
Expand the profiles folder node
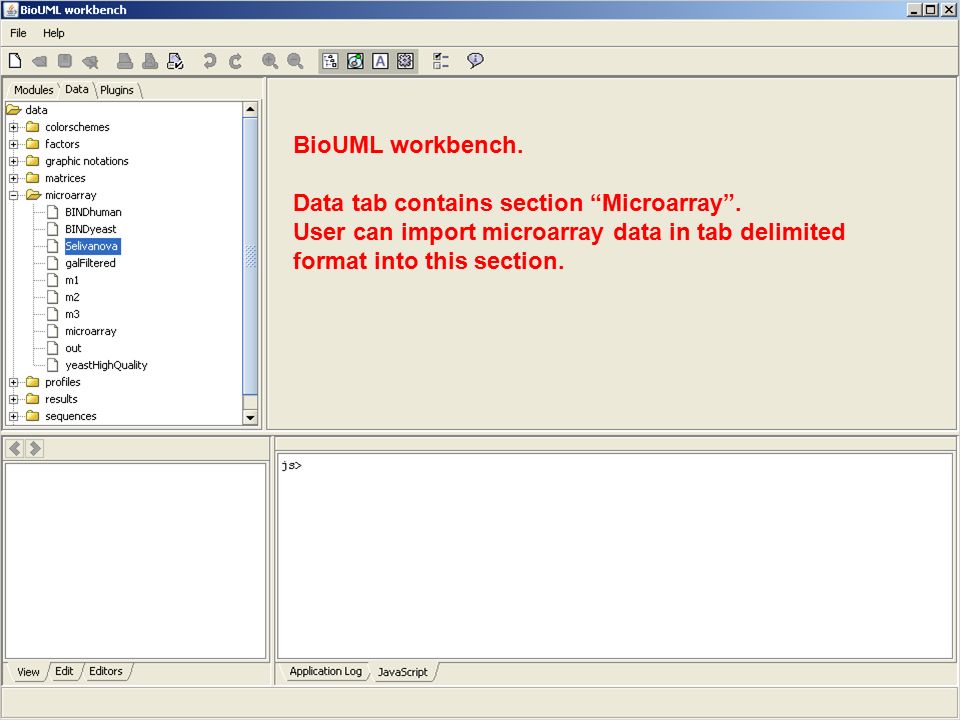coord(13,383)
